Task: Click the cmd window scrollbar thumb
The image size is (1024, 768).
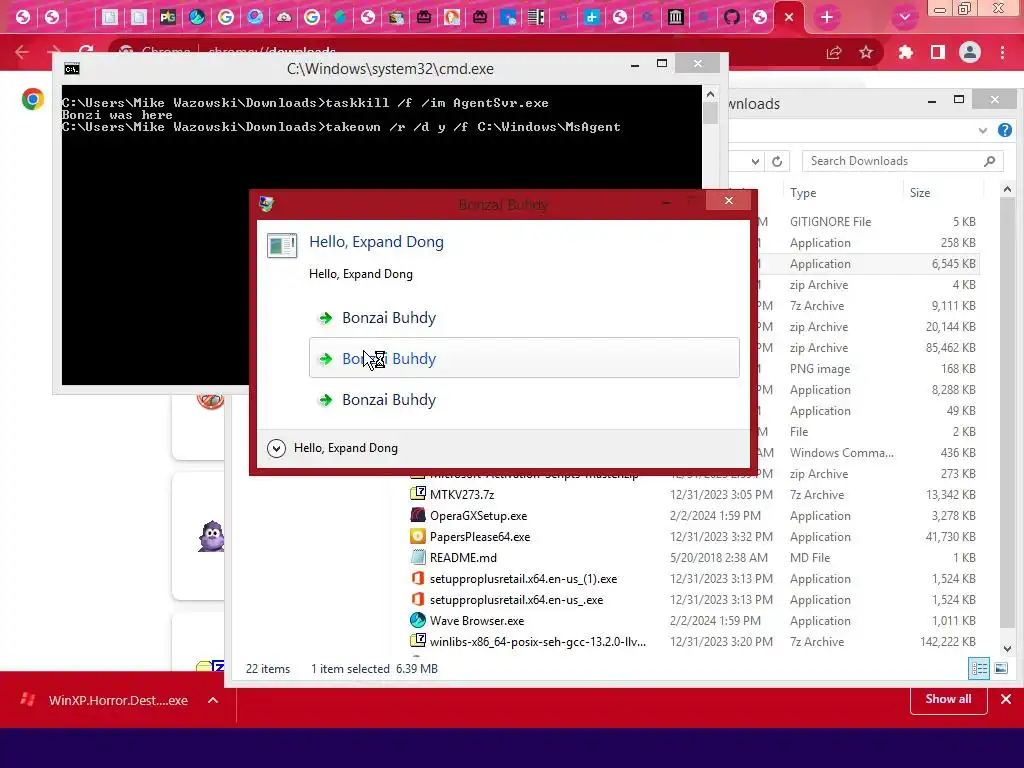Action: click(x=711, y=113)
